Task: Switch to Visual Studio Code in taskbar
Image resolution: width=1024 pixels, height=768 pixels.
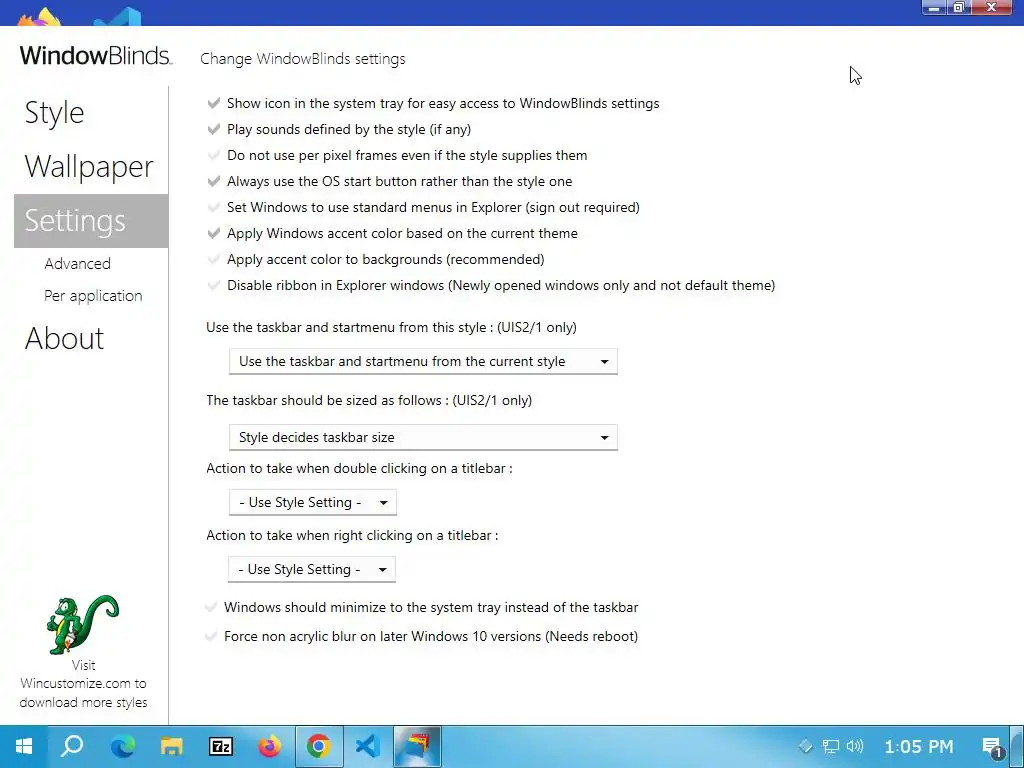Action: click(368, 746)
